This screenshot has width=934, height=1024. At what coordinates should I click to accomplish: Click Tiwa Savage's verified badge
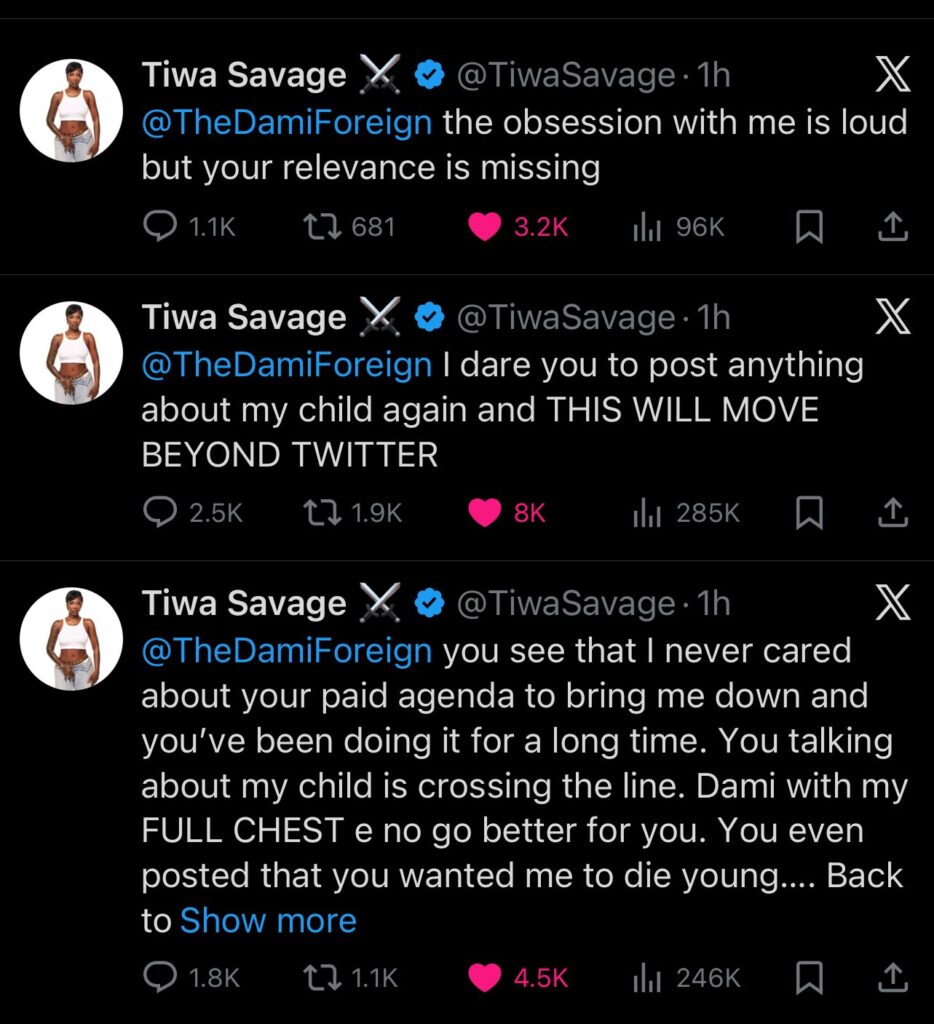click(x=430, y=73)
